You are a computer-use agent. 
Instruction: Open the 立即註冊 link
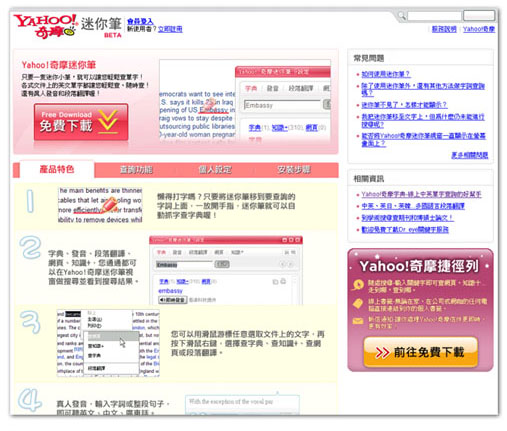pyautogui.click(x=170, y=29)
